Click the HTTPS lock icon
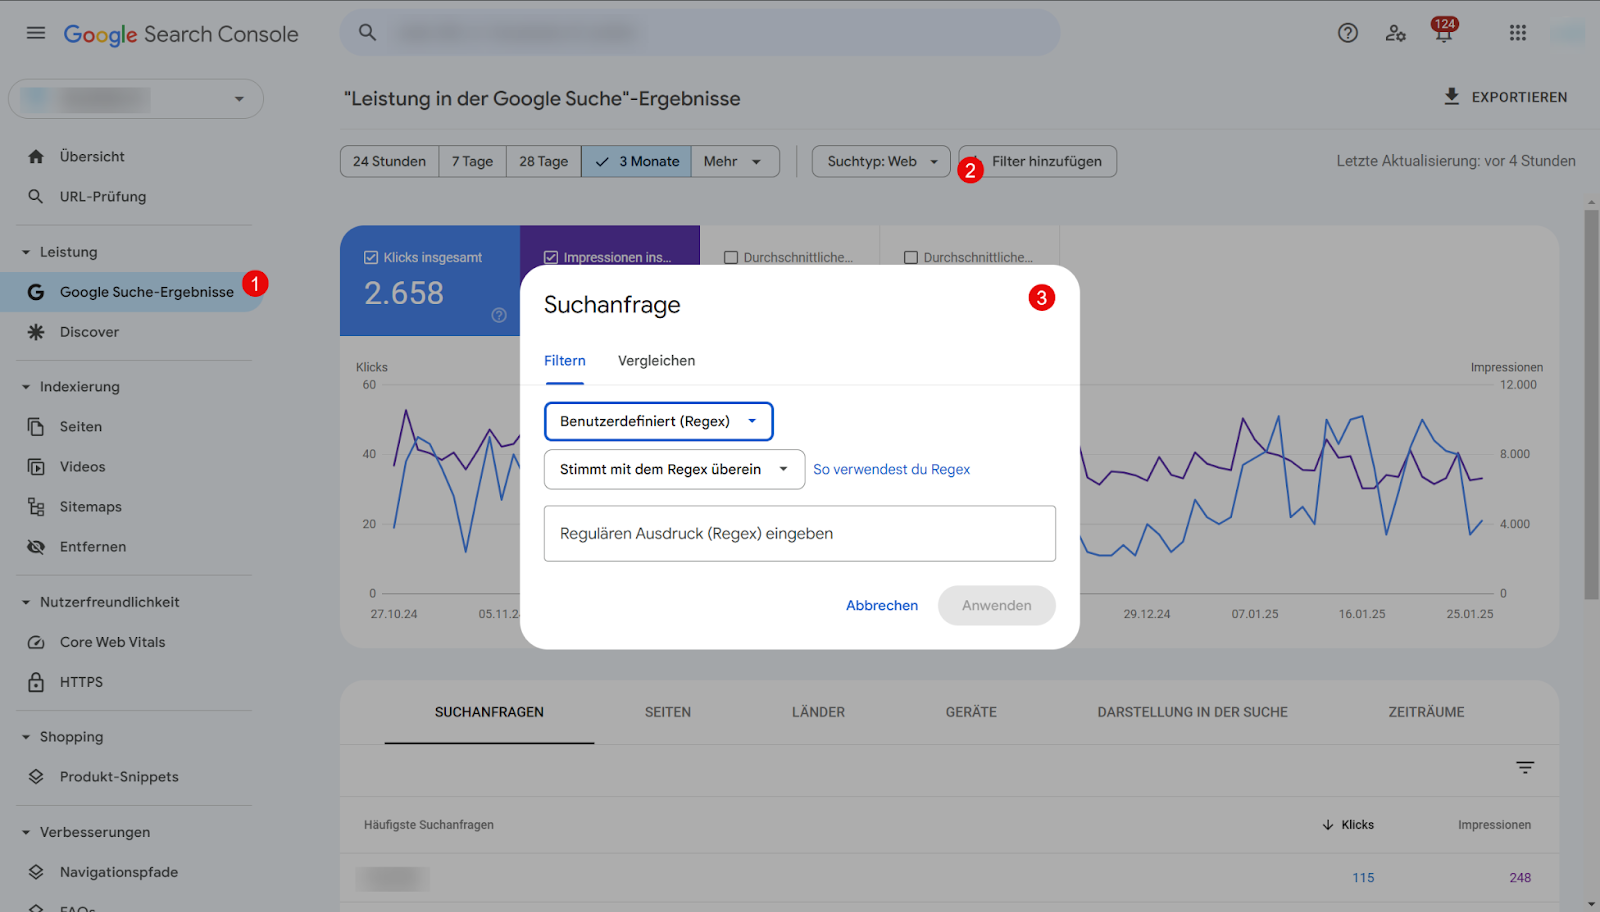This screenshot has width=1600, height=912. coord(36,682)
